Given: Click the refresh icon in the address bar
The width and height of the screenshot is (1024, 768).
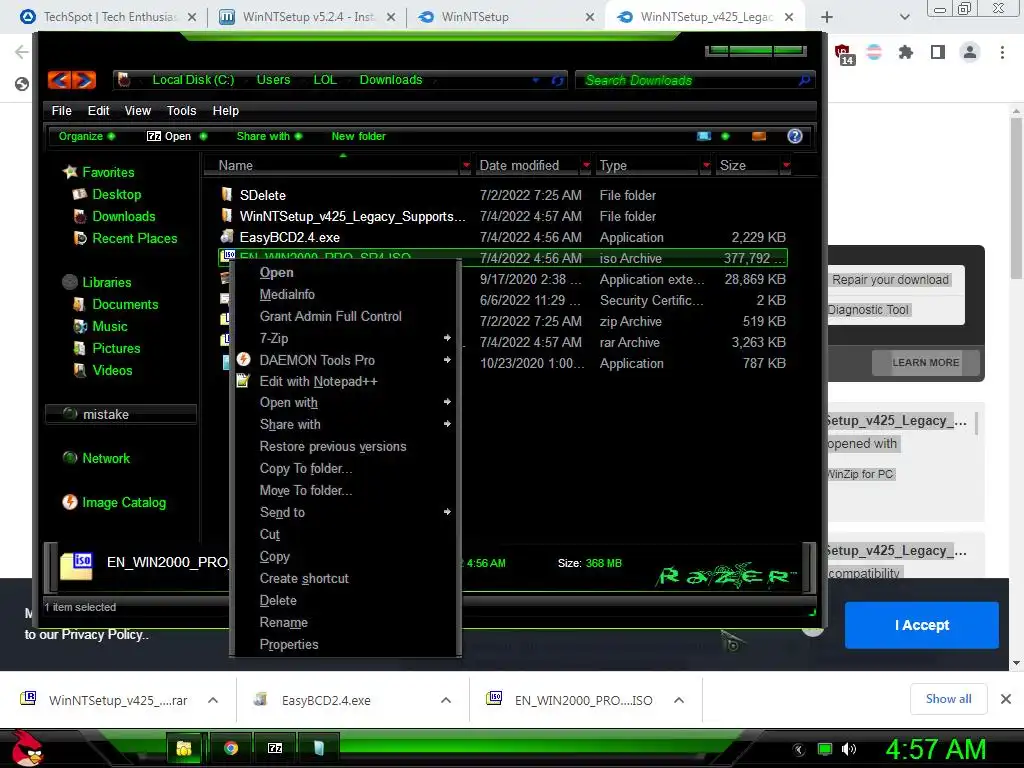Looking at the screenshot, I should click(557, 80).
